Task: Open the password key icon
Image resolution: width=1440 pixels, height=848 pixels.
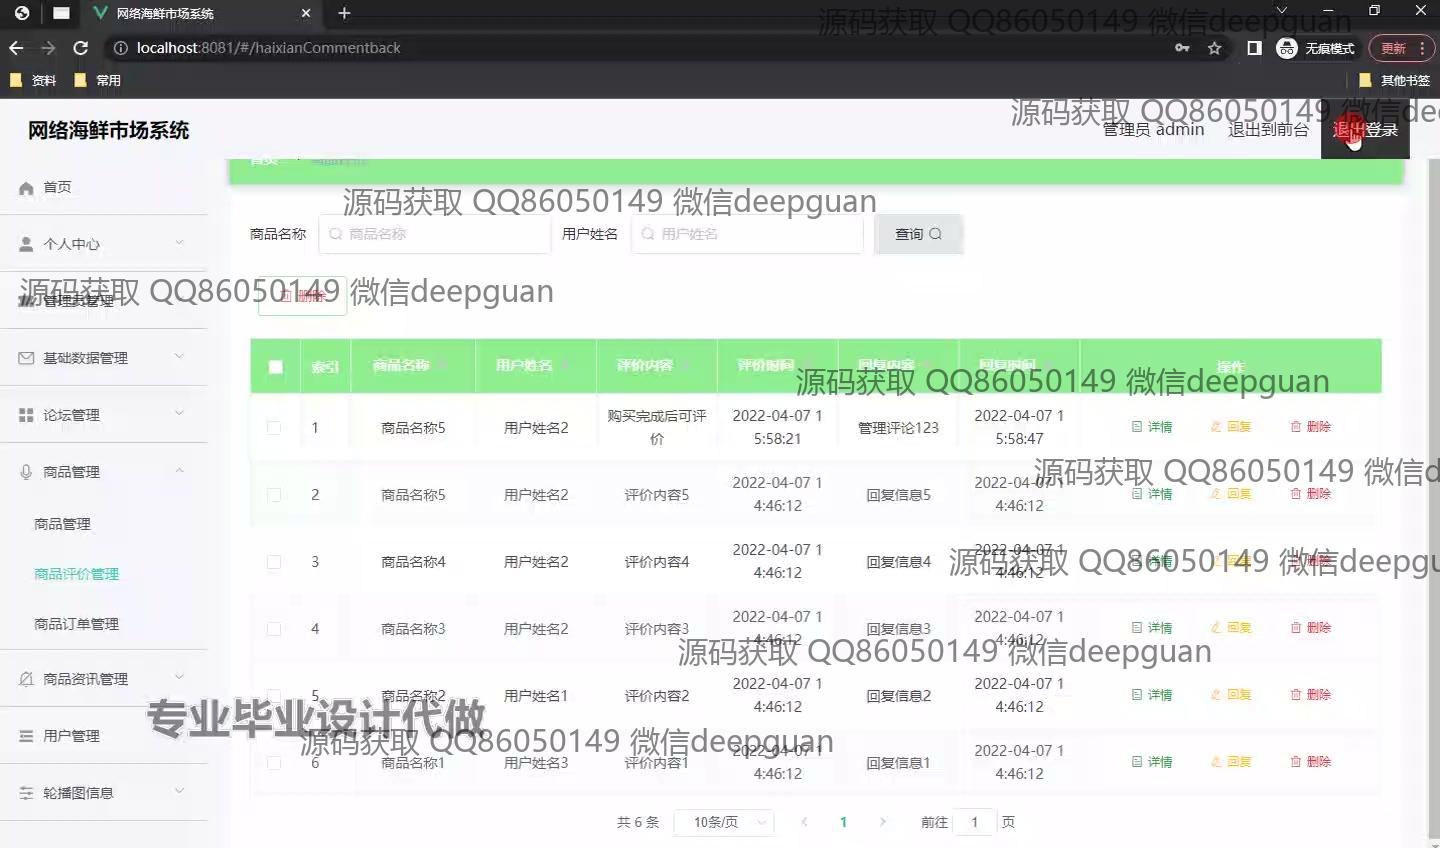Action: point(1182,48)
